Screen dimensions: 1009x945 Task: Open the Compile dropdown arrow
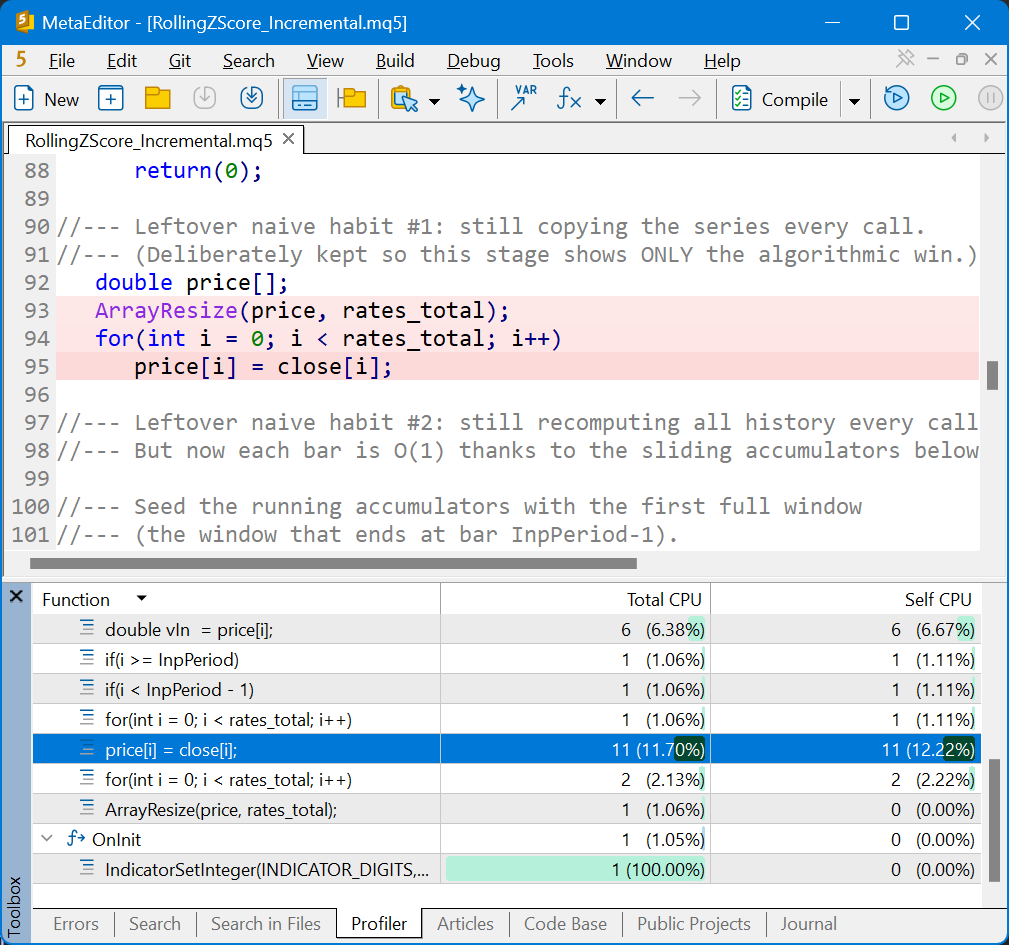coord(855,101)
